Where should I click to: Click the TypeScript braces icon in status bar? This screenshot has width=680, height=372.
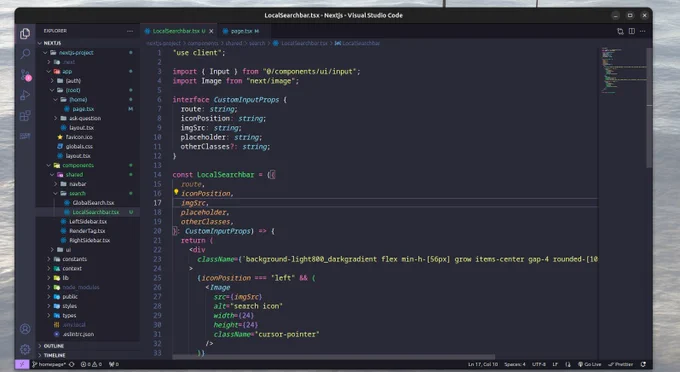(x=568, y=364)
